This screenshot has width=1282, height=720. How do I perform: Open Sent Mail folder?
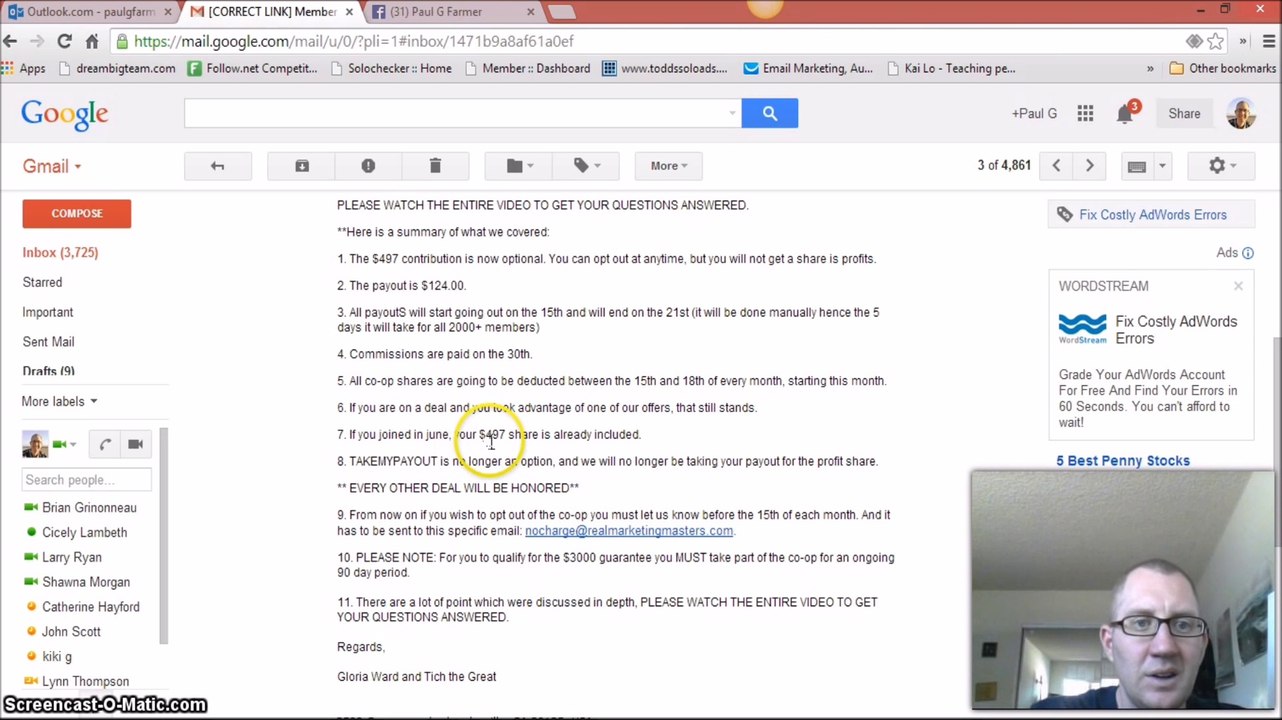48,342
